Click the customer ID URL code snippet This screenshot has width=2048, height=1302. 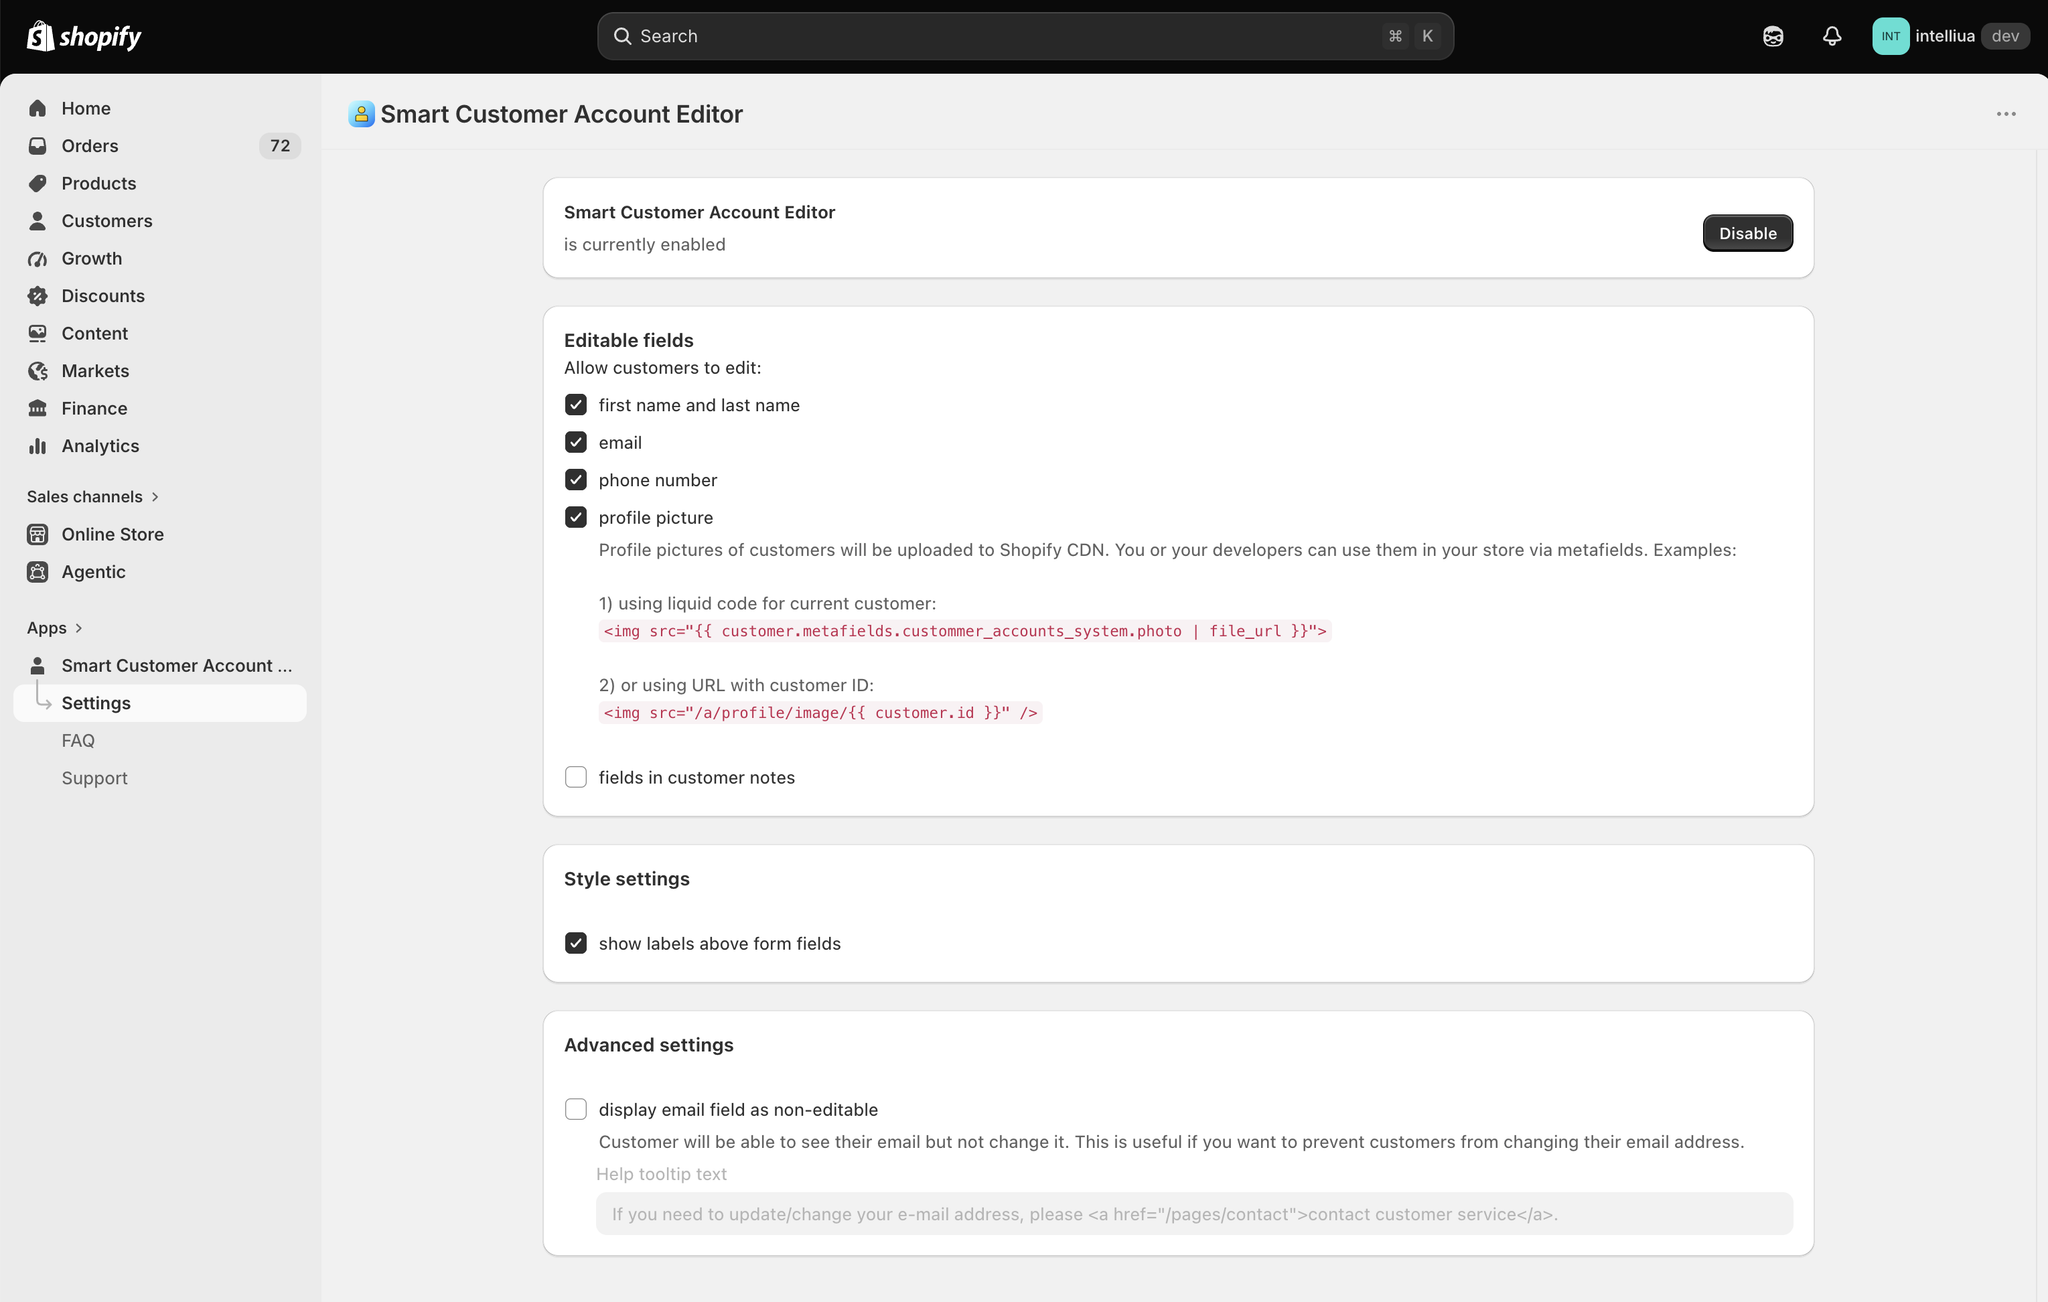[x=820, y=713]
